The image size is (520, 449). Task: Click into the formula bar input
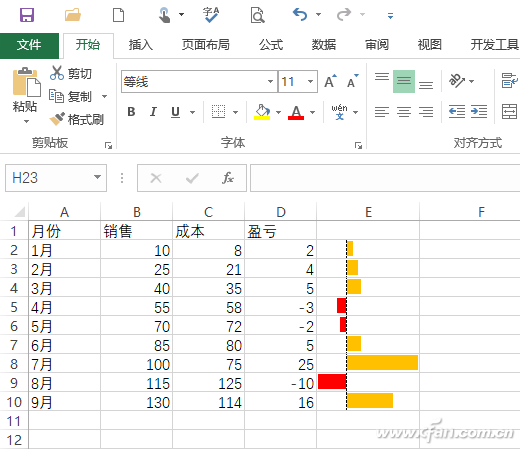click(x=385, y=178)
